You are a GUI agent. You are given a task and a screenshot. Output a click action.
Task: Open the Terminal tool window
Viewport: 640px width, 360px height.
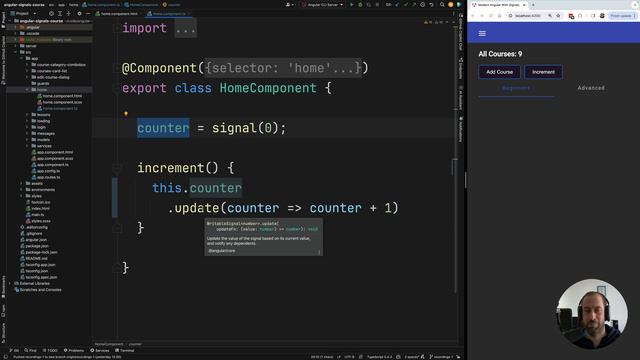click(125, 350)
